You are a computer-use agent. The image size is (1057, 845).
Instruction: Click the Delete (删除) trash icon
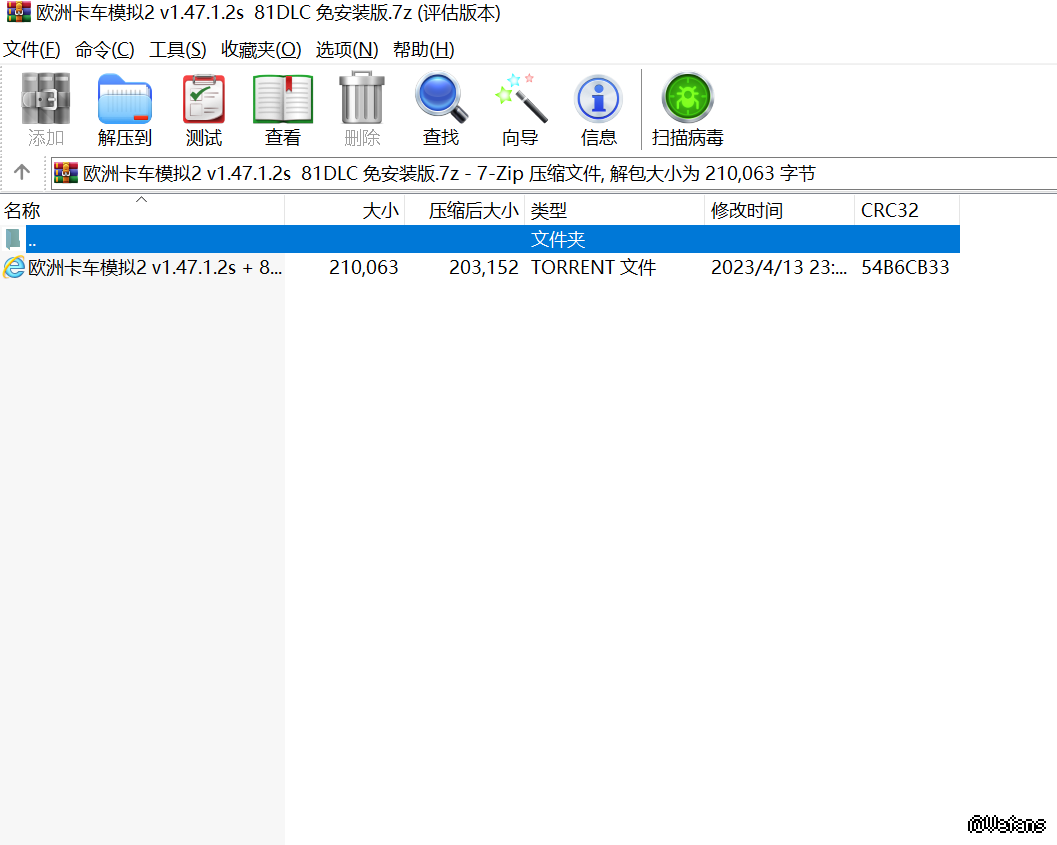tap(362, 101)
